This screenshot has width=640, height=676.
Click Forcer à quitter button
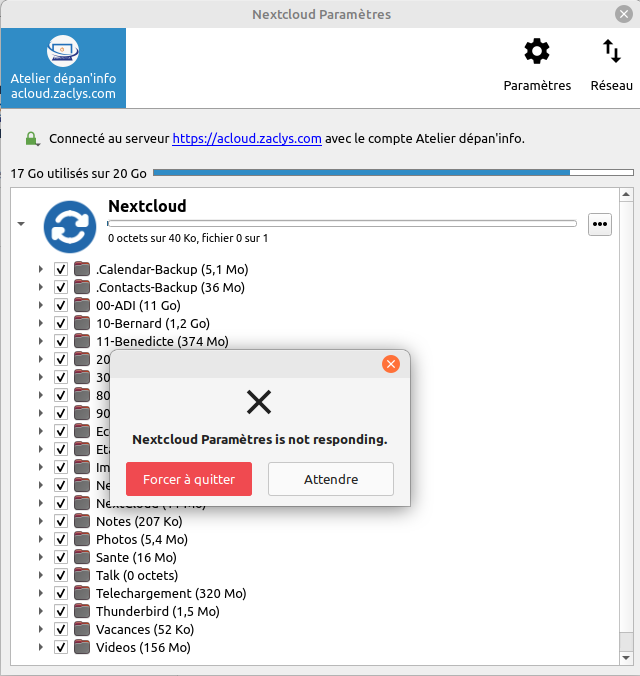coord(189,479)
